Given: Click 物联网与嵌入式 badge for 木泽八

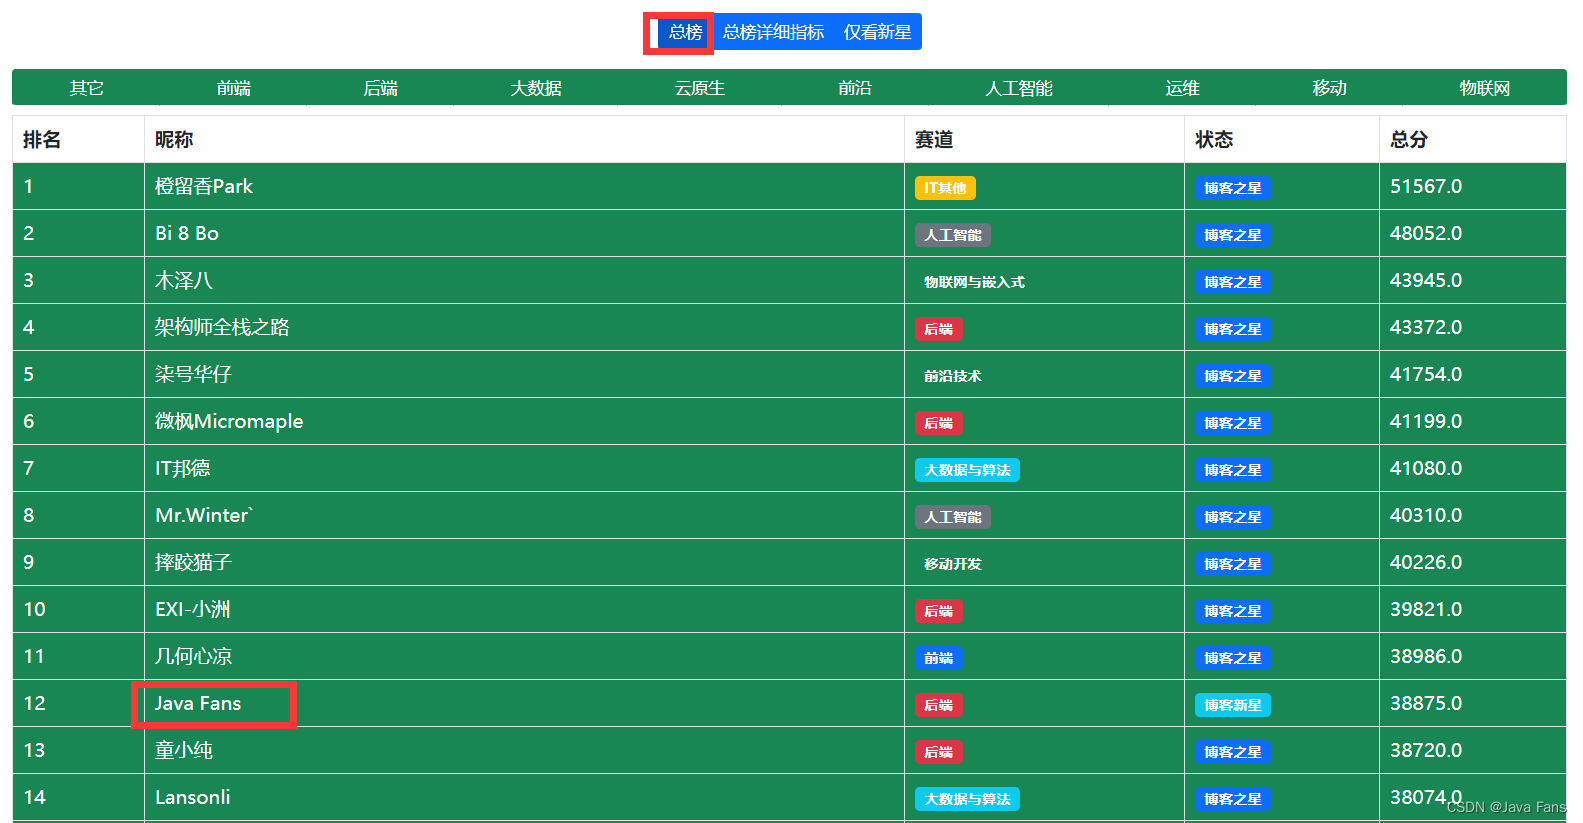Looking at the screenshot, I should [x=973, y=282].
